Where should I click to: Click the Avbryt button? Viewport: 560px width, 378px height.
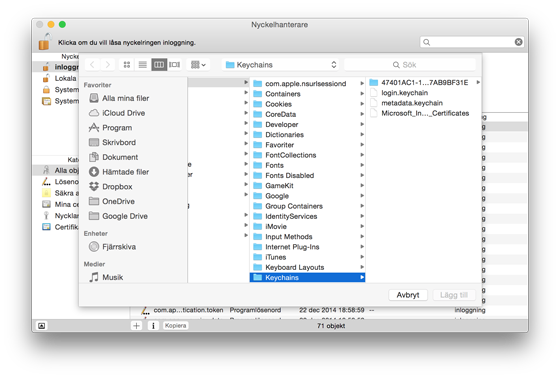click(408, 295)
